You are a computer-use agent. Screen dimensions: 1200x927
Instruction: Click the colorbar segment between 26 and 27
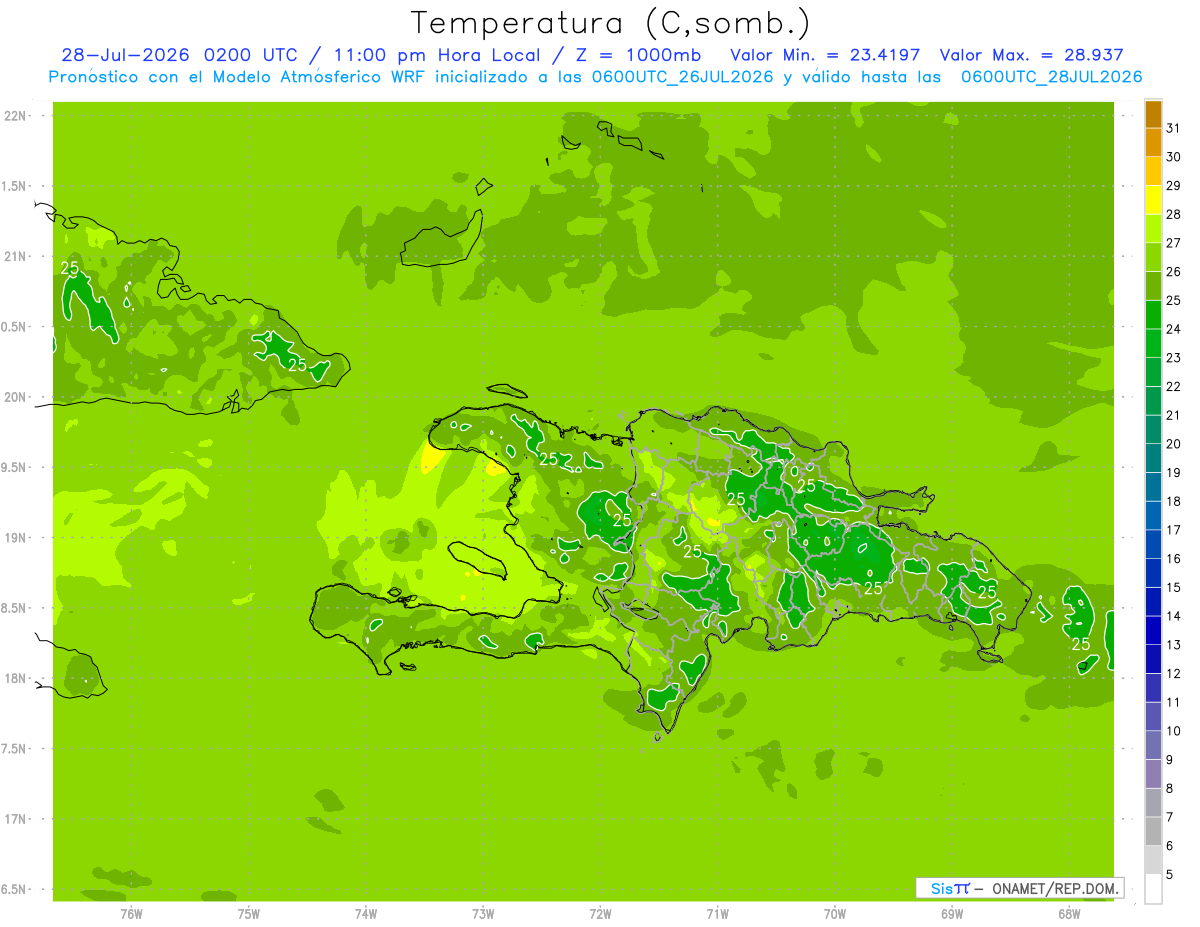pyautogui.click(x=1153, y=258)
